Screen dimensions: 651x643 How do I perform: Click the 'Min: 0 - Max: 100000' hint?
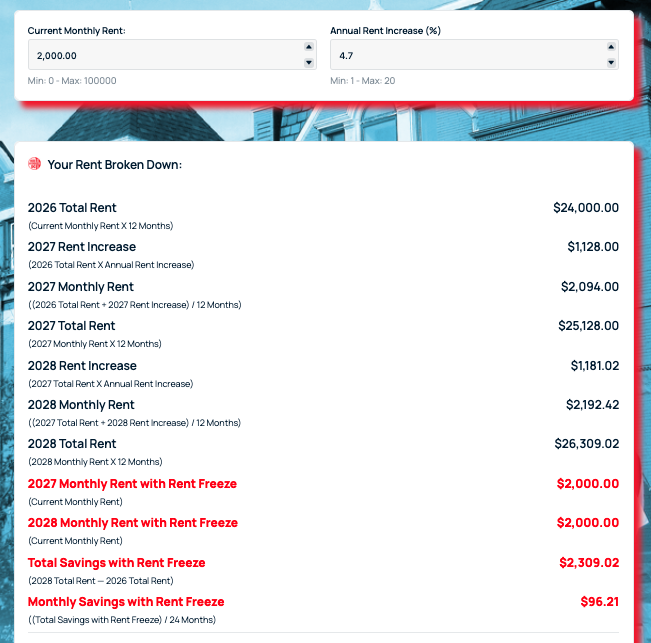(72, 81)
